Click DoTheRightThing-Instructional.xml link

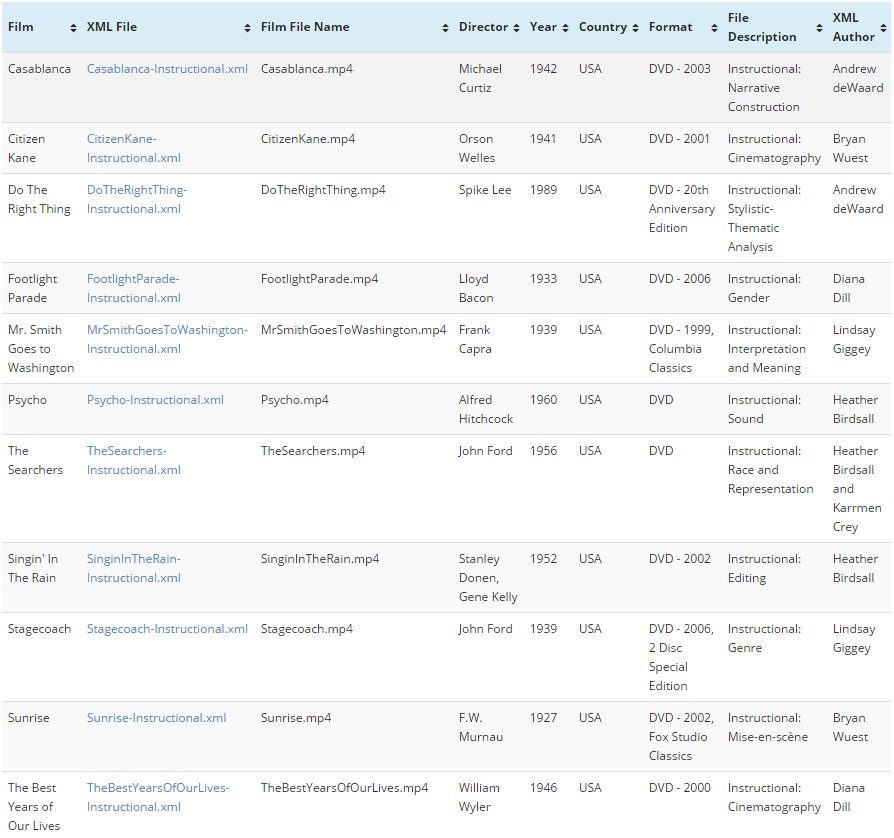[x=136, y=199]
